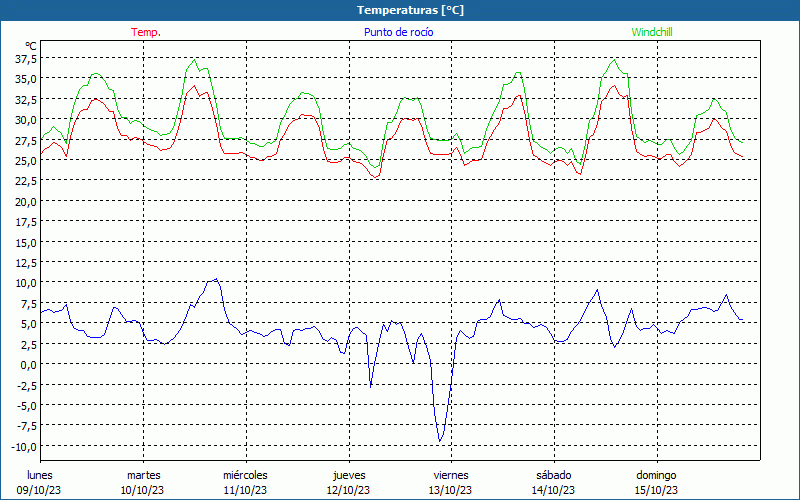The image size is (800, 500).
Task: Click the -10,0 y-axis value
Action: (x=23, y=446)
